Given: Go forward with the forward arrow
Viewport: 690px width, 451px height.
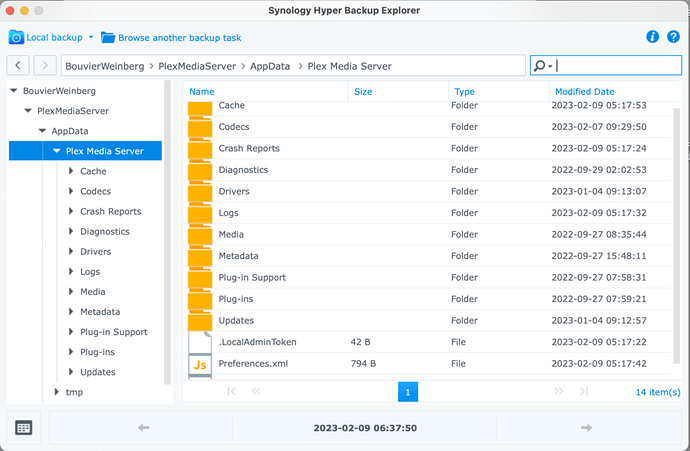Looking at the screenshot, I should 45,66.
